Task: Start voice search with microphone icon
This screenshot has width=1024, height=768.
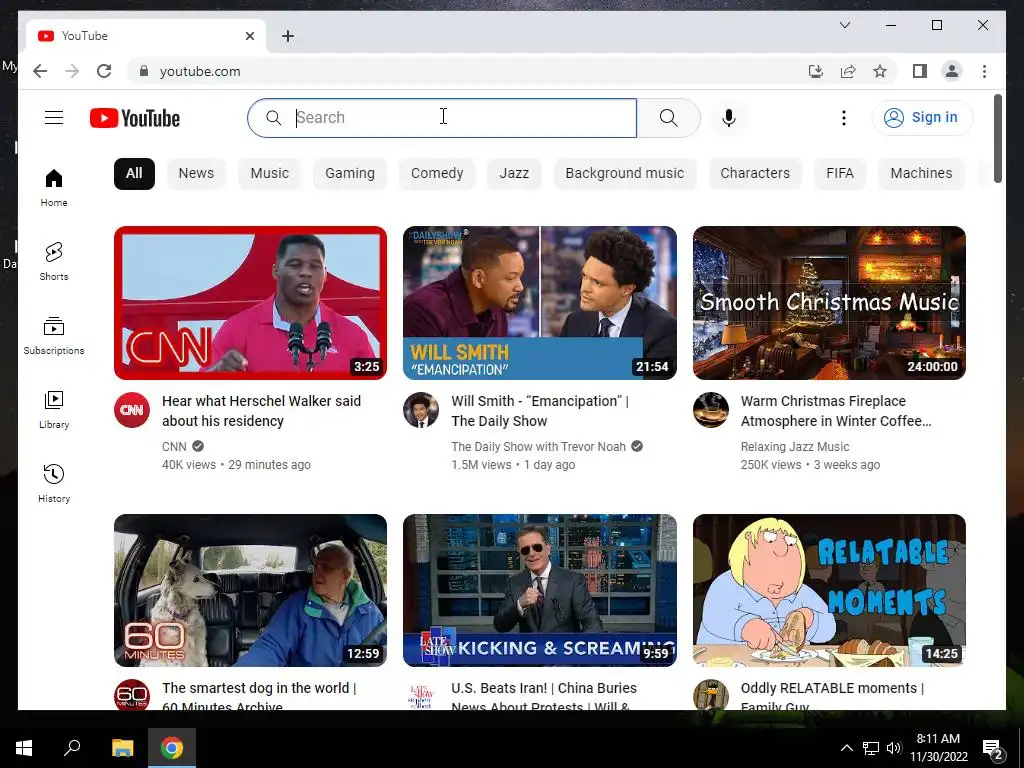Action: pyautogui.click(x=729, y=118)
